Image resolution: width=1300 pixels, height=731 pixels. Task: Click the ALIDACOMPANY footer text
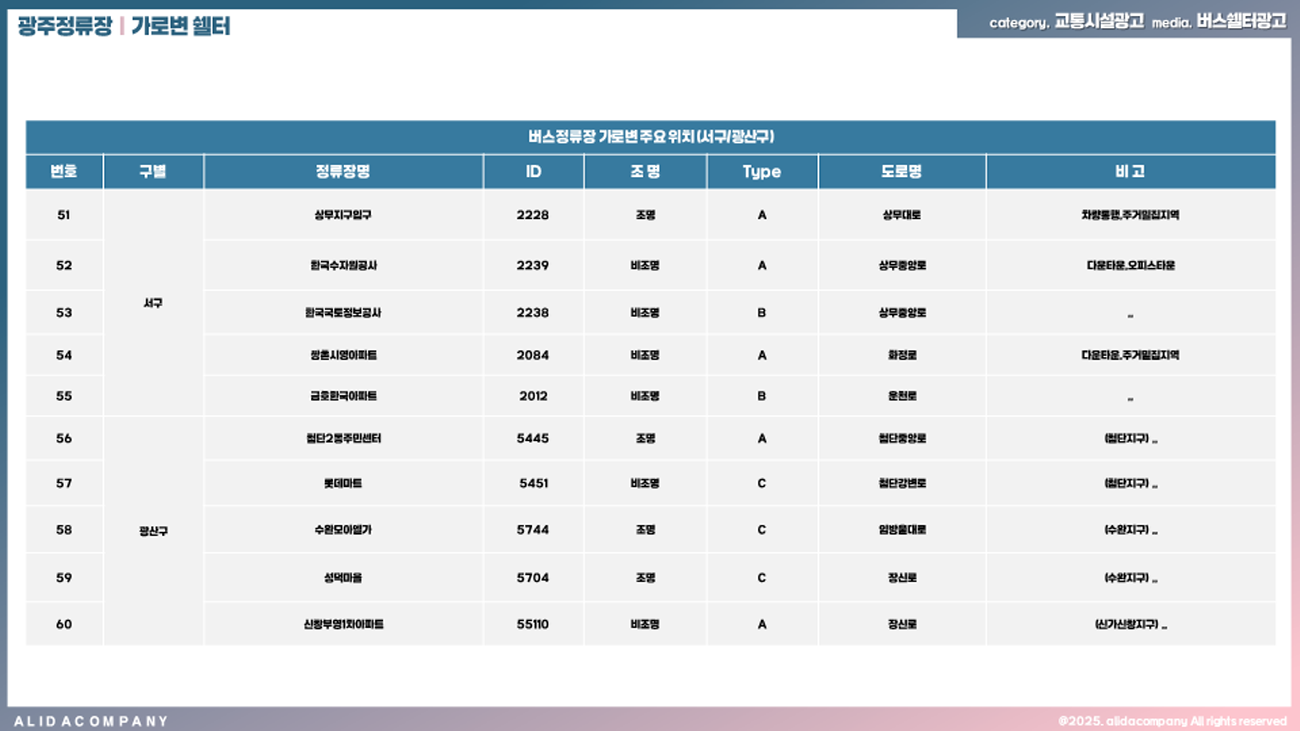(91, 721)
